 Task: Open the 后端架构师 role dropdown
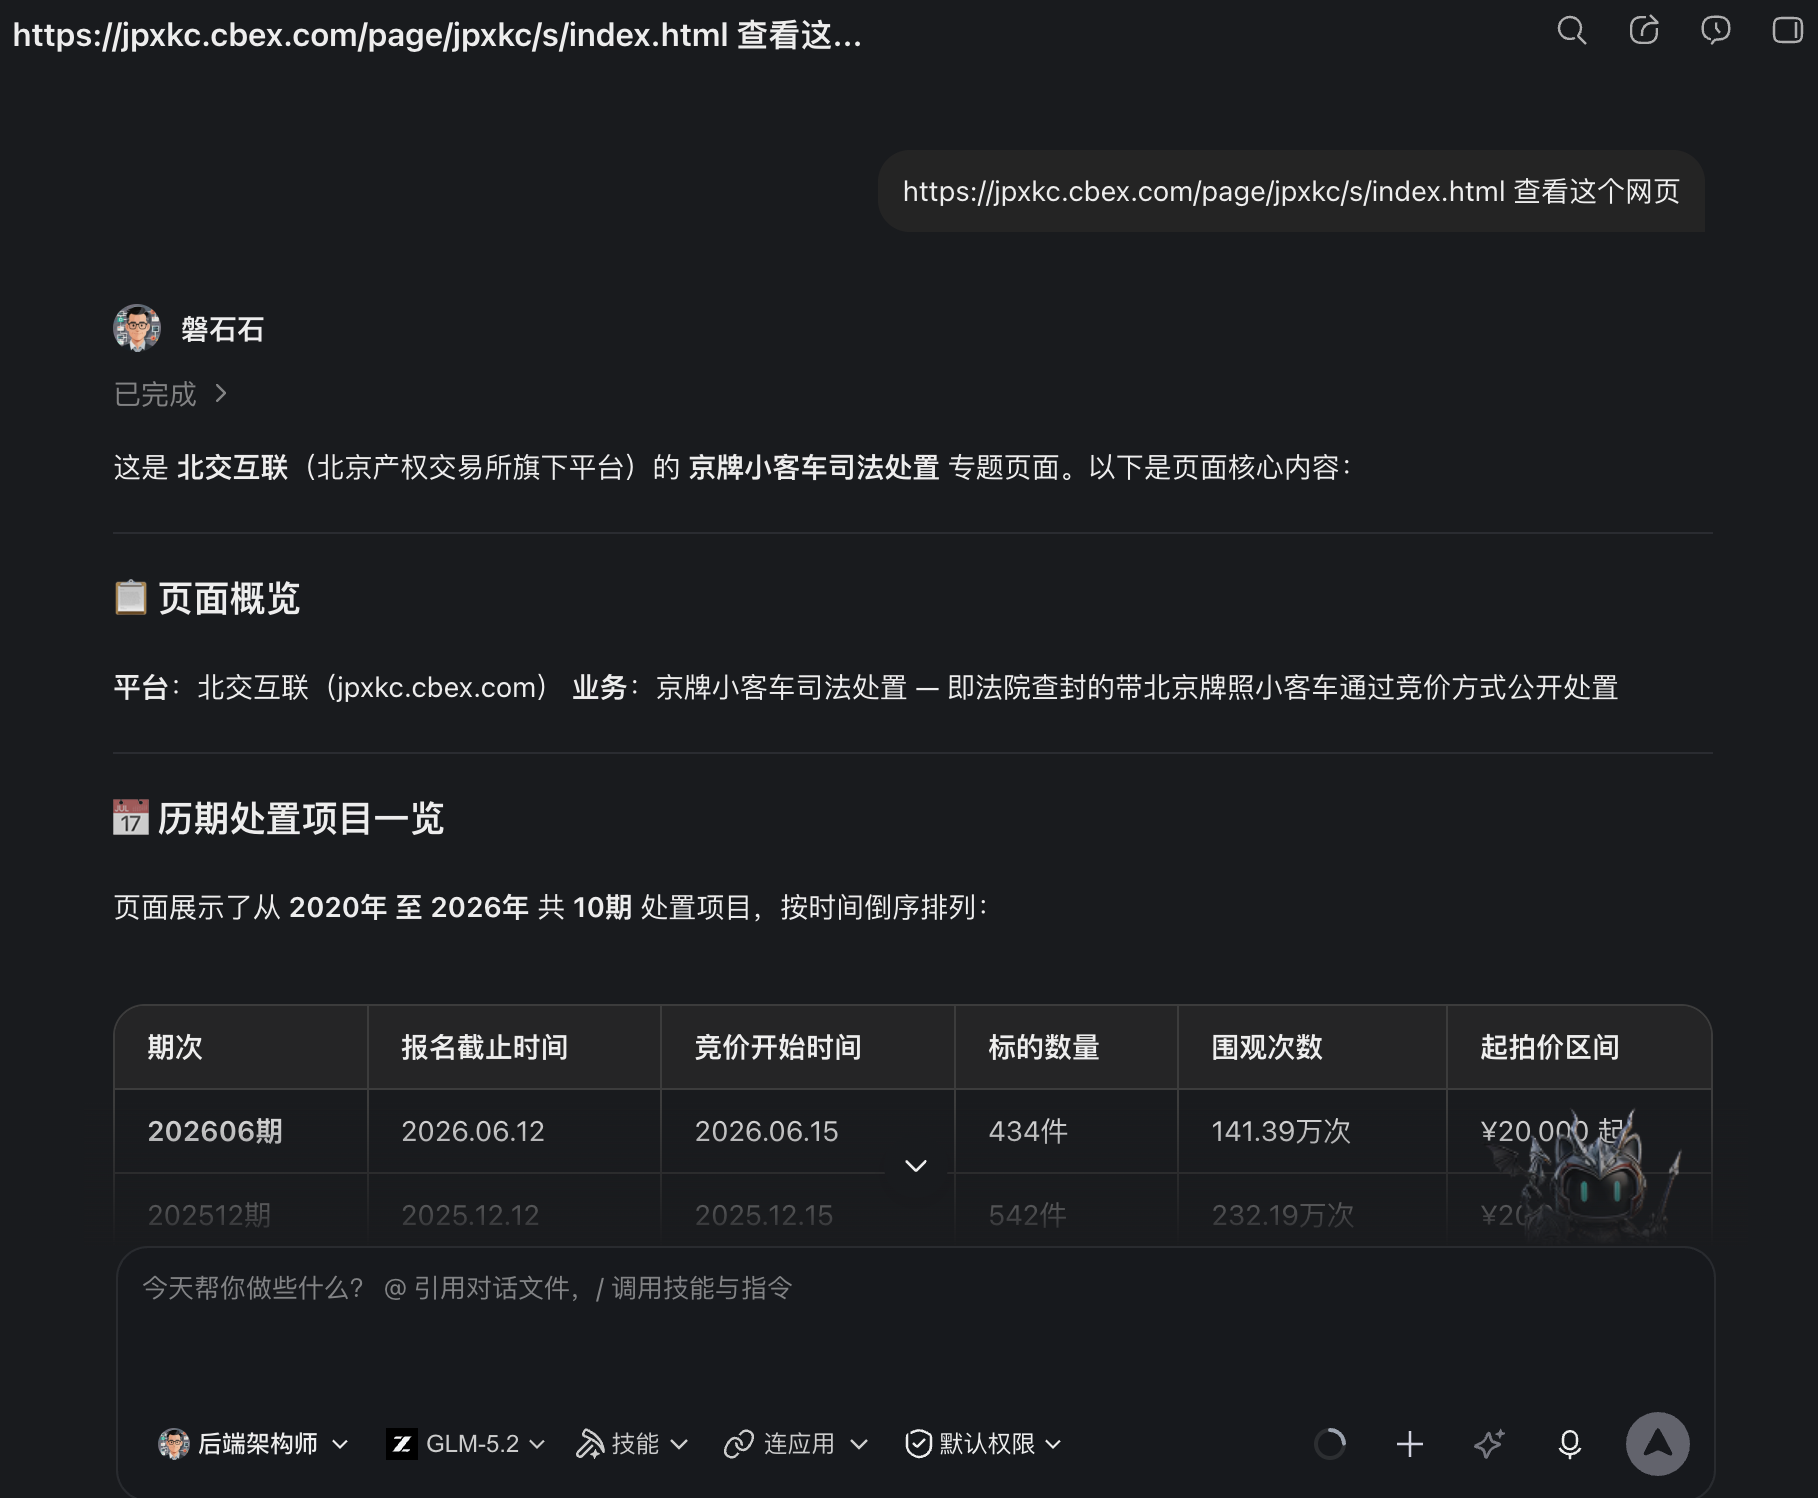(254, 1444)
